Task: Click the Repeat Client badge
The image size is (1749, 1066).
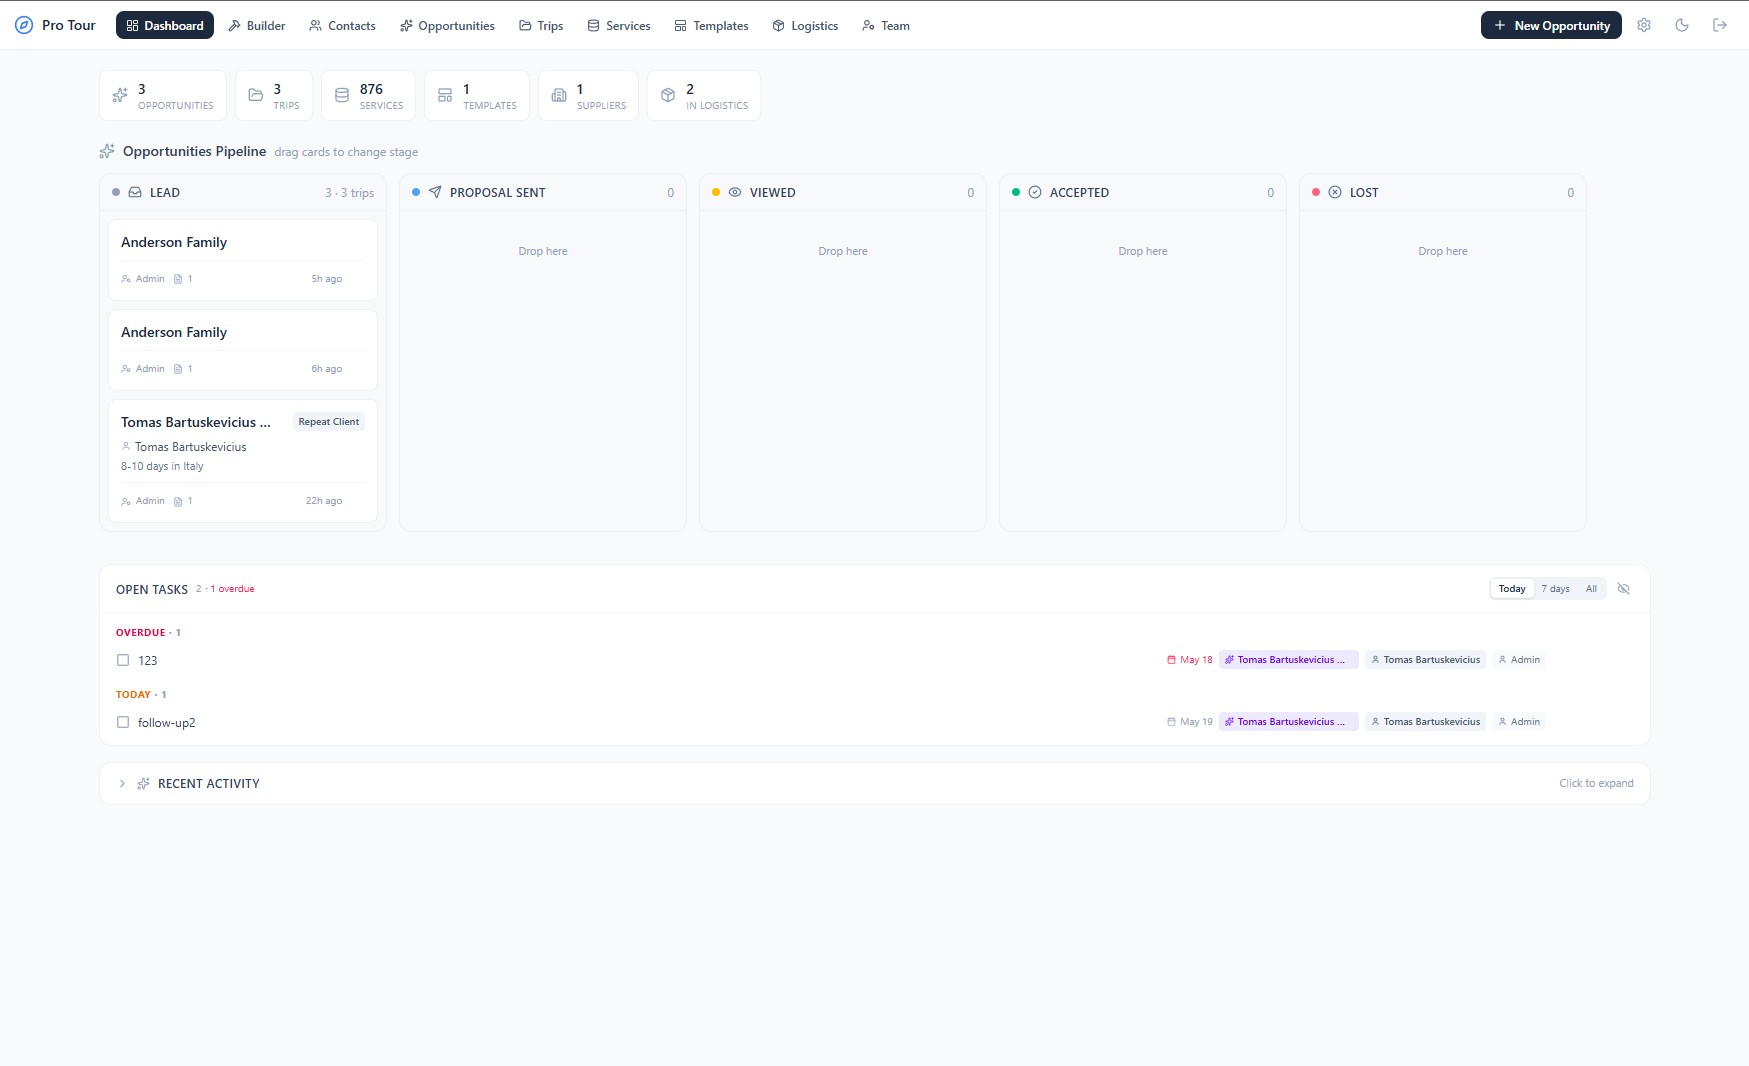Action: [329, 422]
